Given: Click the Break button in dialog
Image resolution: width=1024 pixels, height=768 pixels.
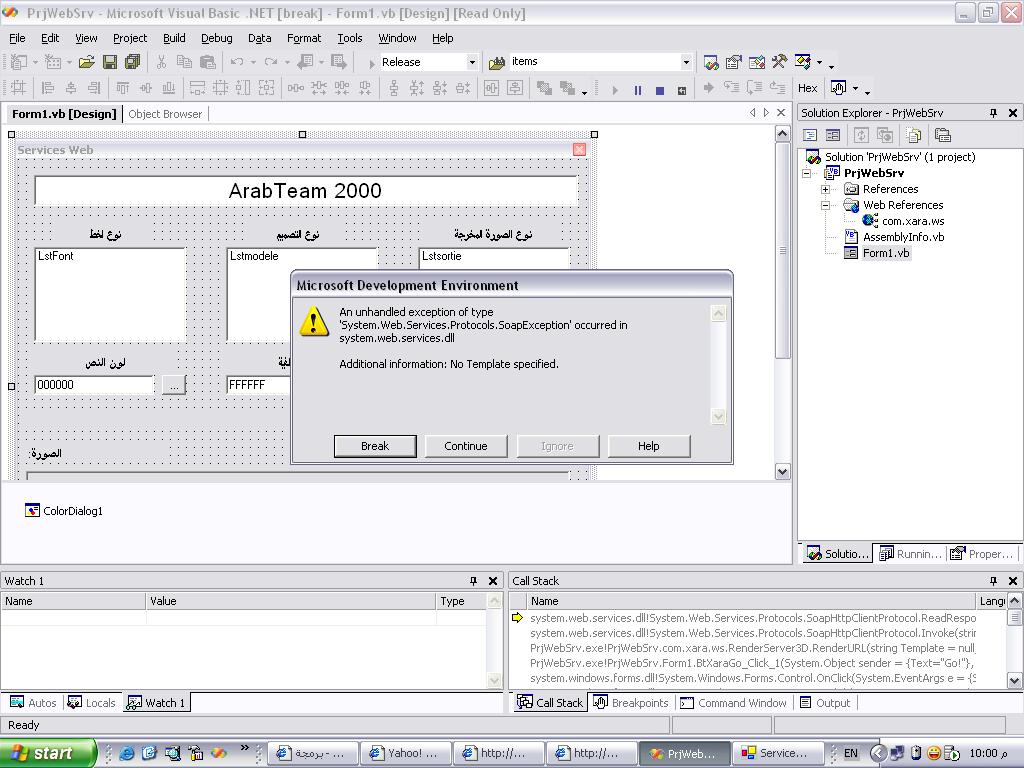Looking at the screenshot, I should click(x=375, y=446).
